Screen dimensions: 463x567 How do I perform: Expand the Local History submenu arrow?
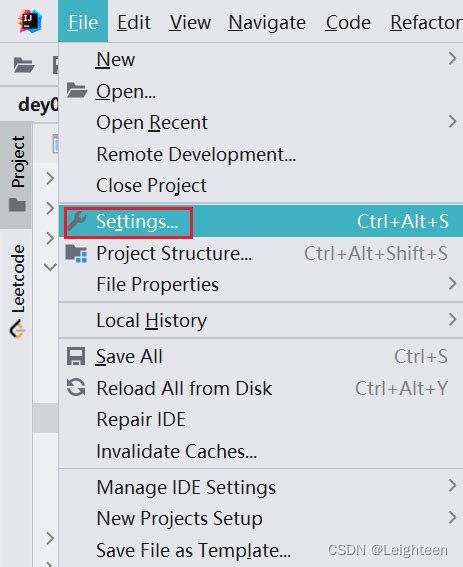point(452,319)
